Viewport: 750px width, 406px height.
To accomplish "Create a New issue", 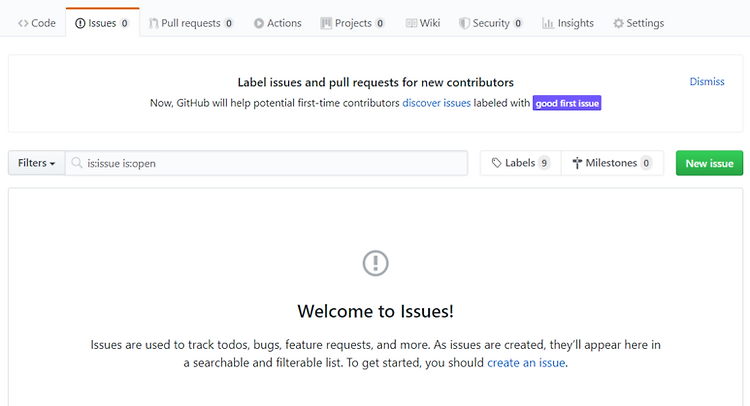I will (709, 163).
